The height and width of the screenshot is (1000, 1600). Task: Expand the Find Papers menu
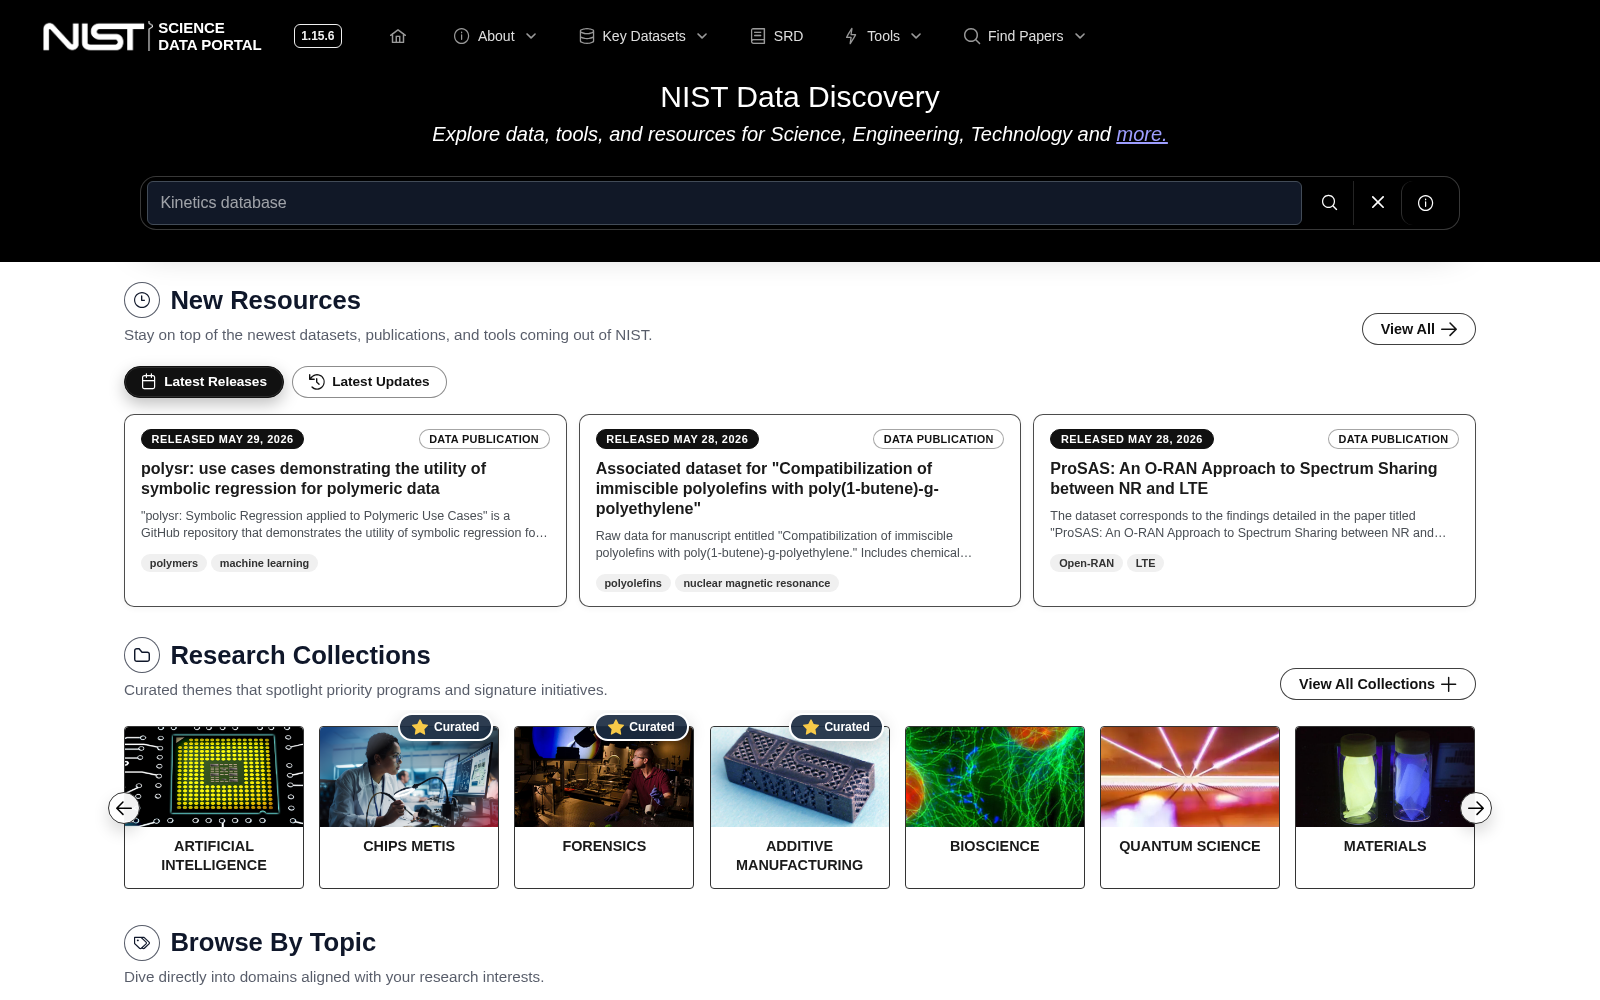(1025, 36)
